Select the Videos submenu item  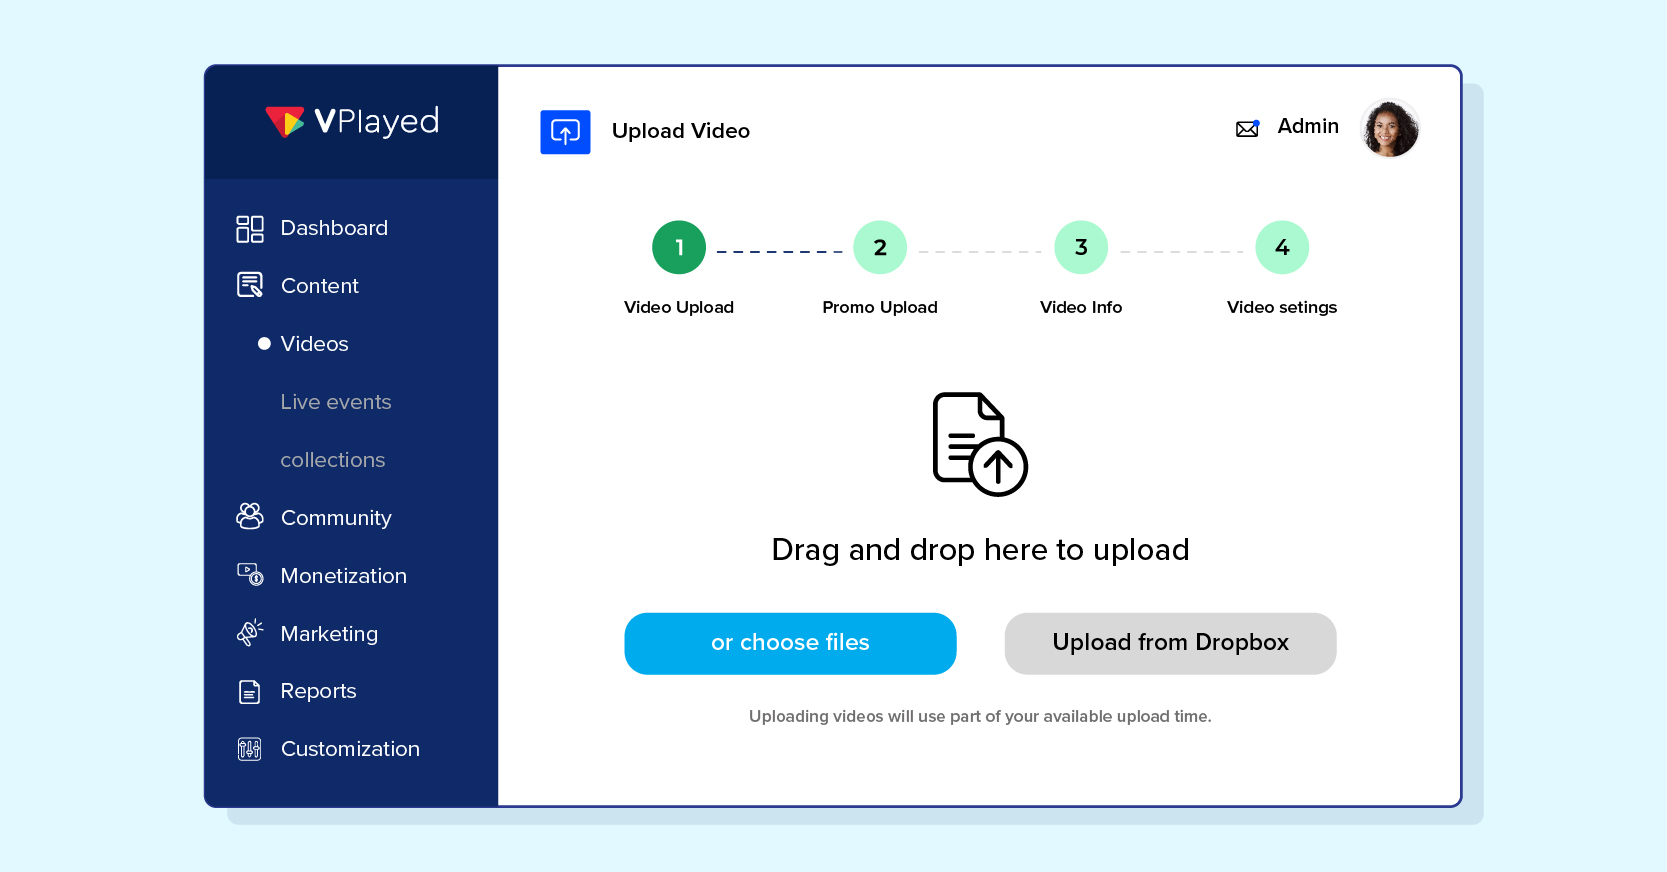tap(314, 344)
